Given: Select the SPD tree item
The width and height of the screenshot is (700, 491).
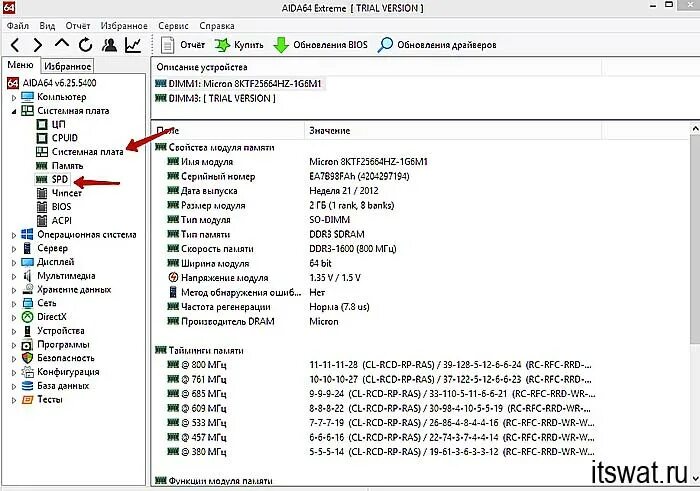Looking at the screenshot, I should click(60, 179).
